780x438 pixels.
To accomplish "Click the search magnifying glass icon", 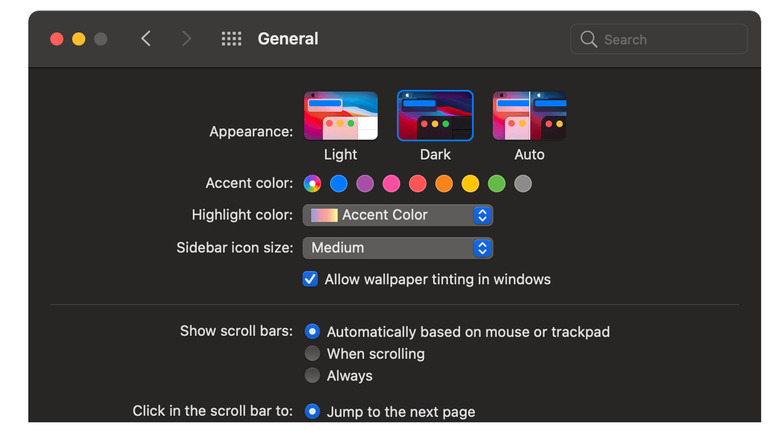I will [x=589, y=40].
